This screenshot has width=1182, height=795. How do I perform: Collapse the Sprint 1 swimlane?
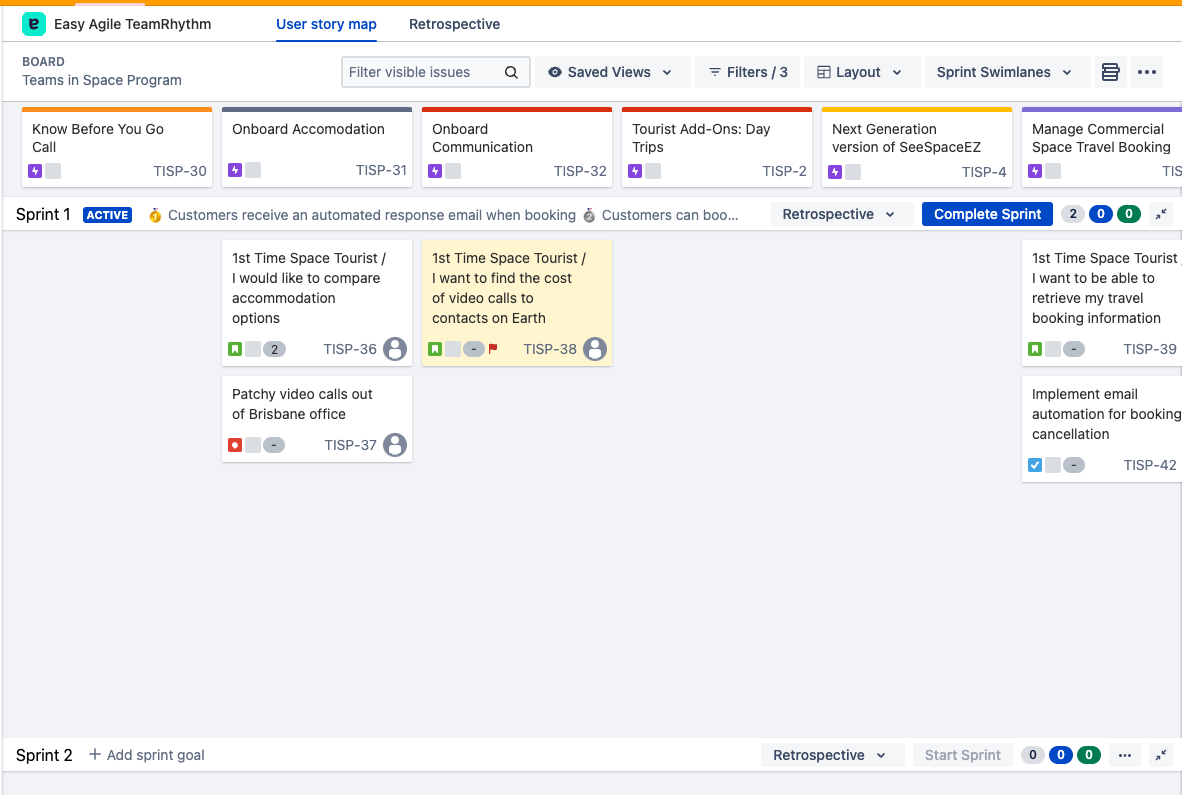(1161, 214)
